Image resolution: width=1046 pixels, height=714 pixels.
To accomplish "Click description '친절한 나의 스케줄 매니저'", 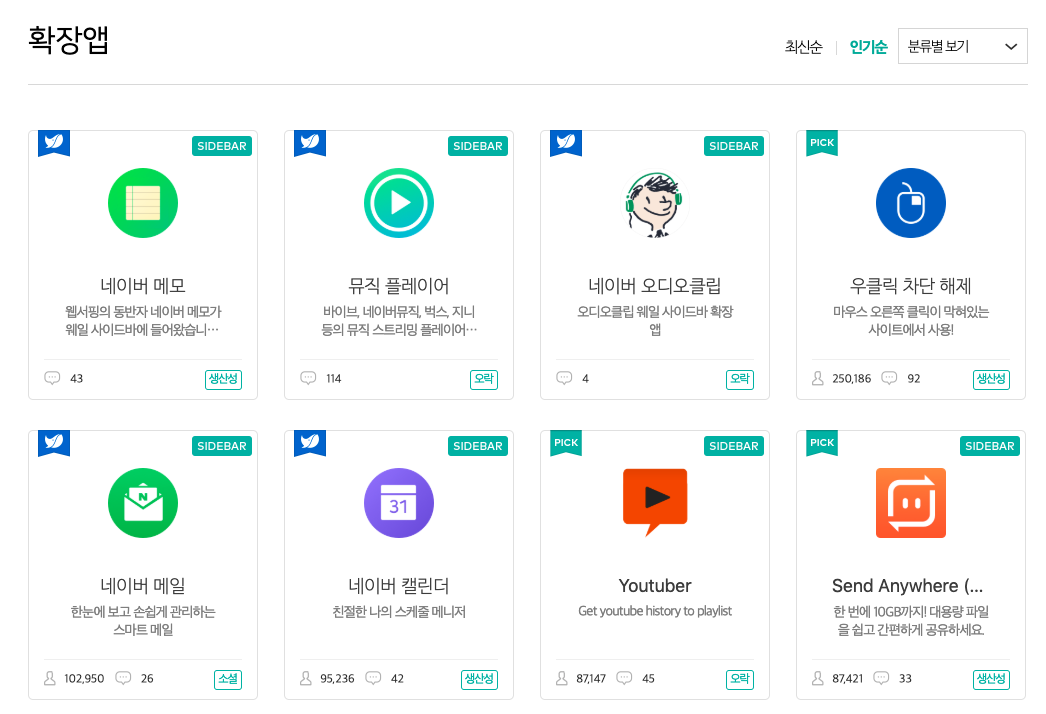I will [x=399, y=612].
